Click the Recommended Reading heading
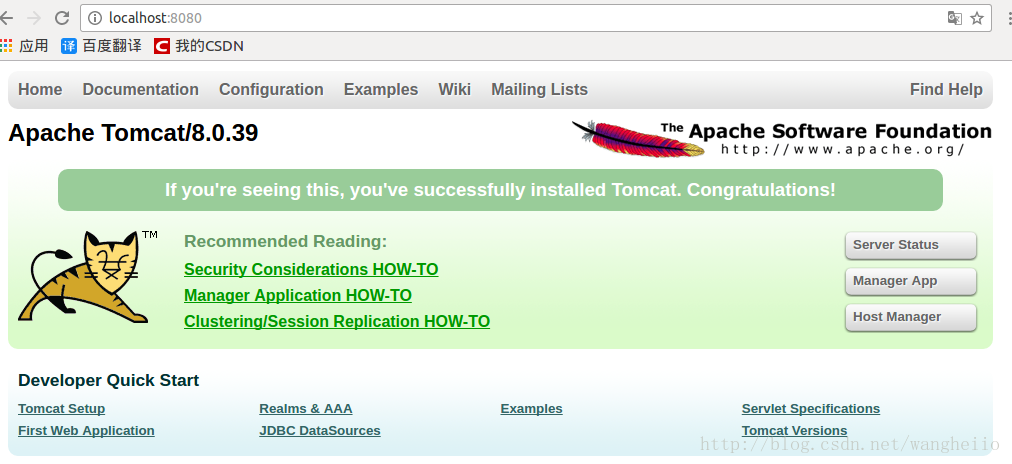 tap(285, 241)
